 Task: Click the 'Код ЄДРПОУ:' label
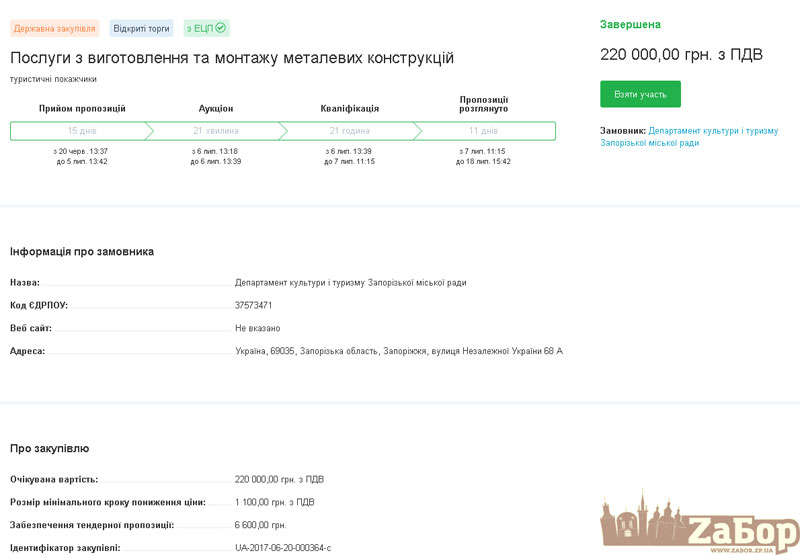coord(39,305)
